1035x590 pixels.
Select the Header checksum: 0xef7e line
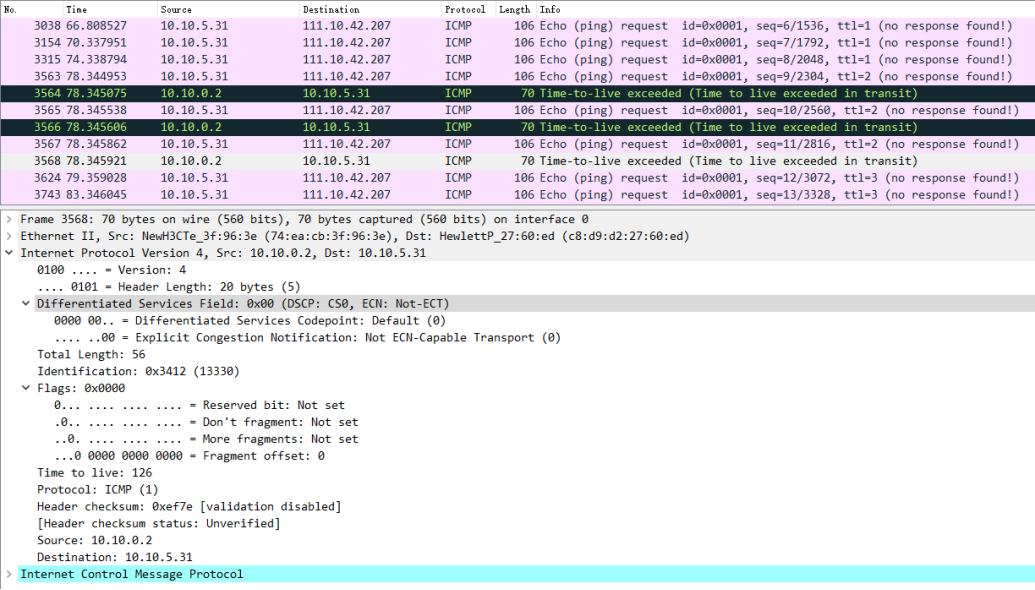(x=189, y=507)
